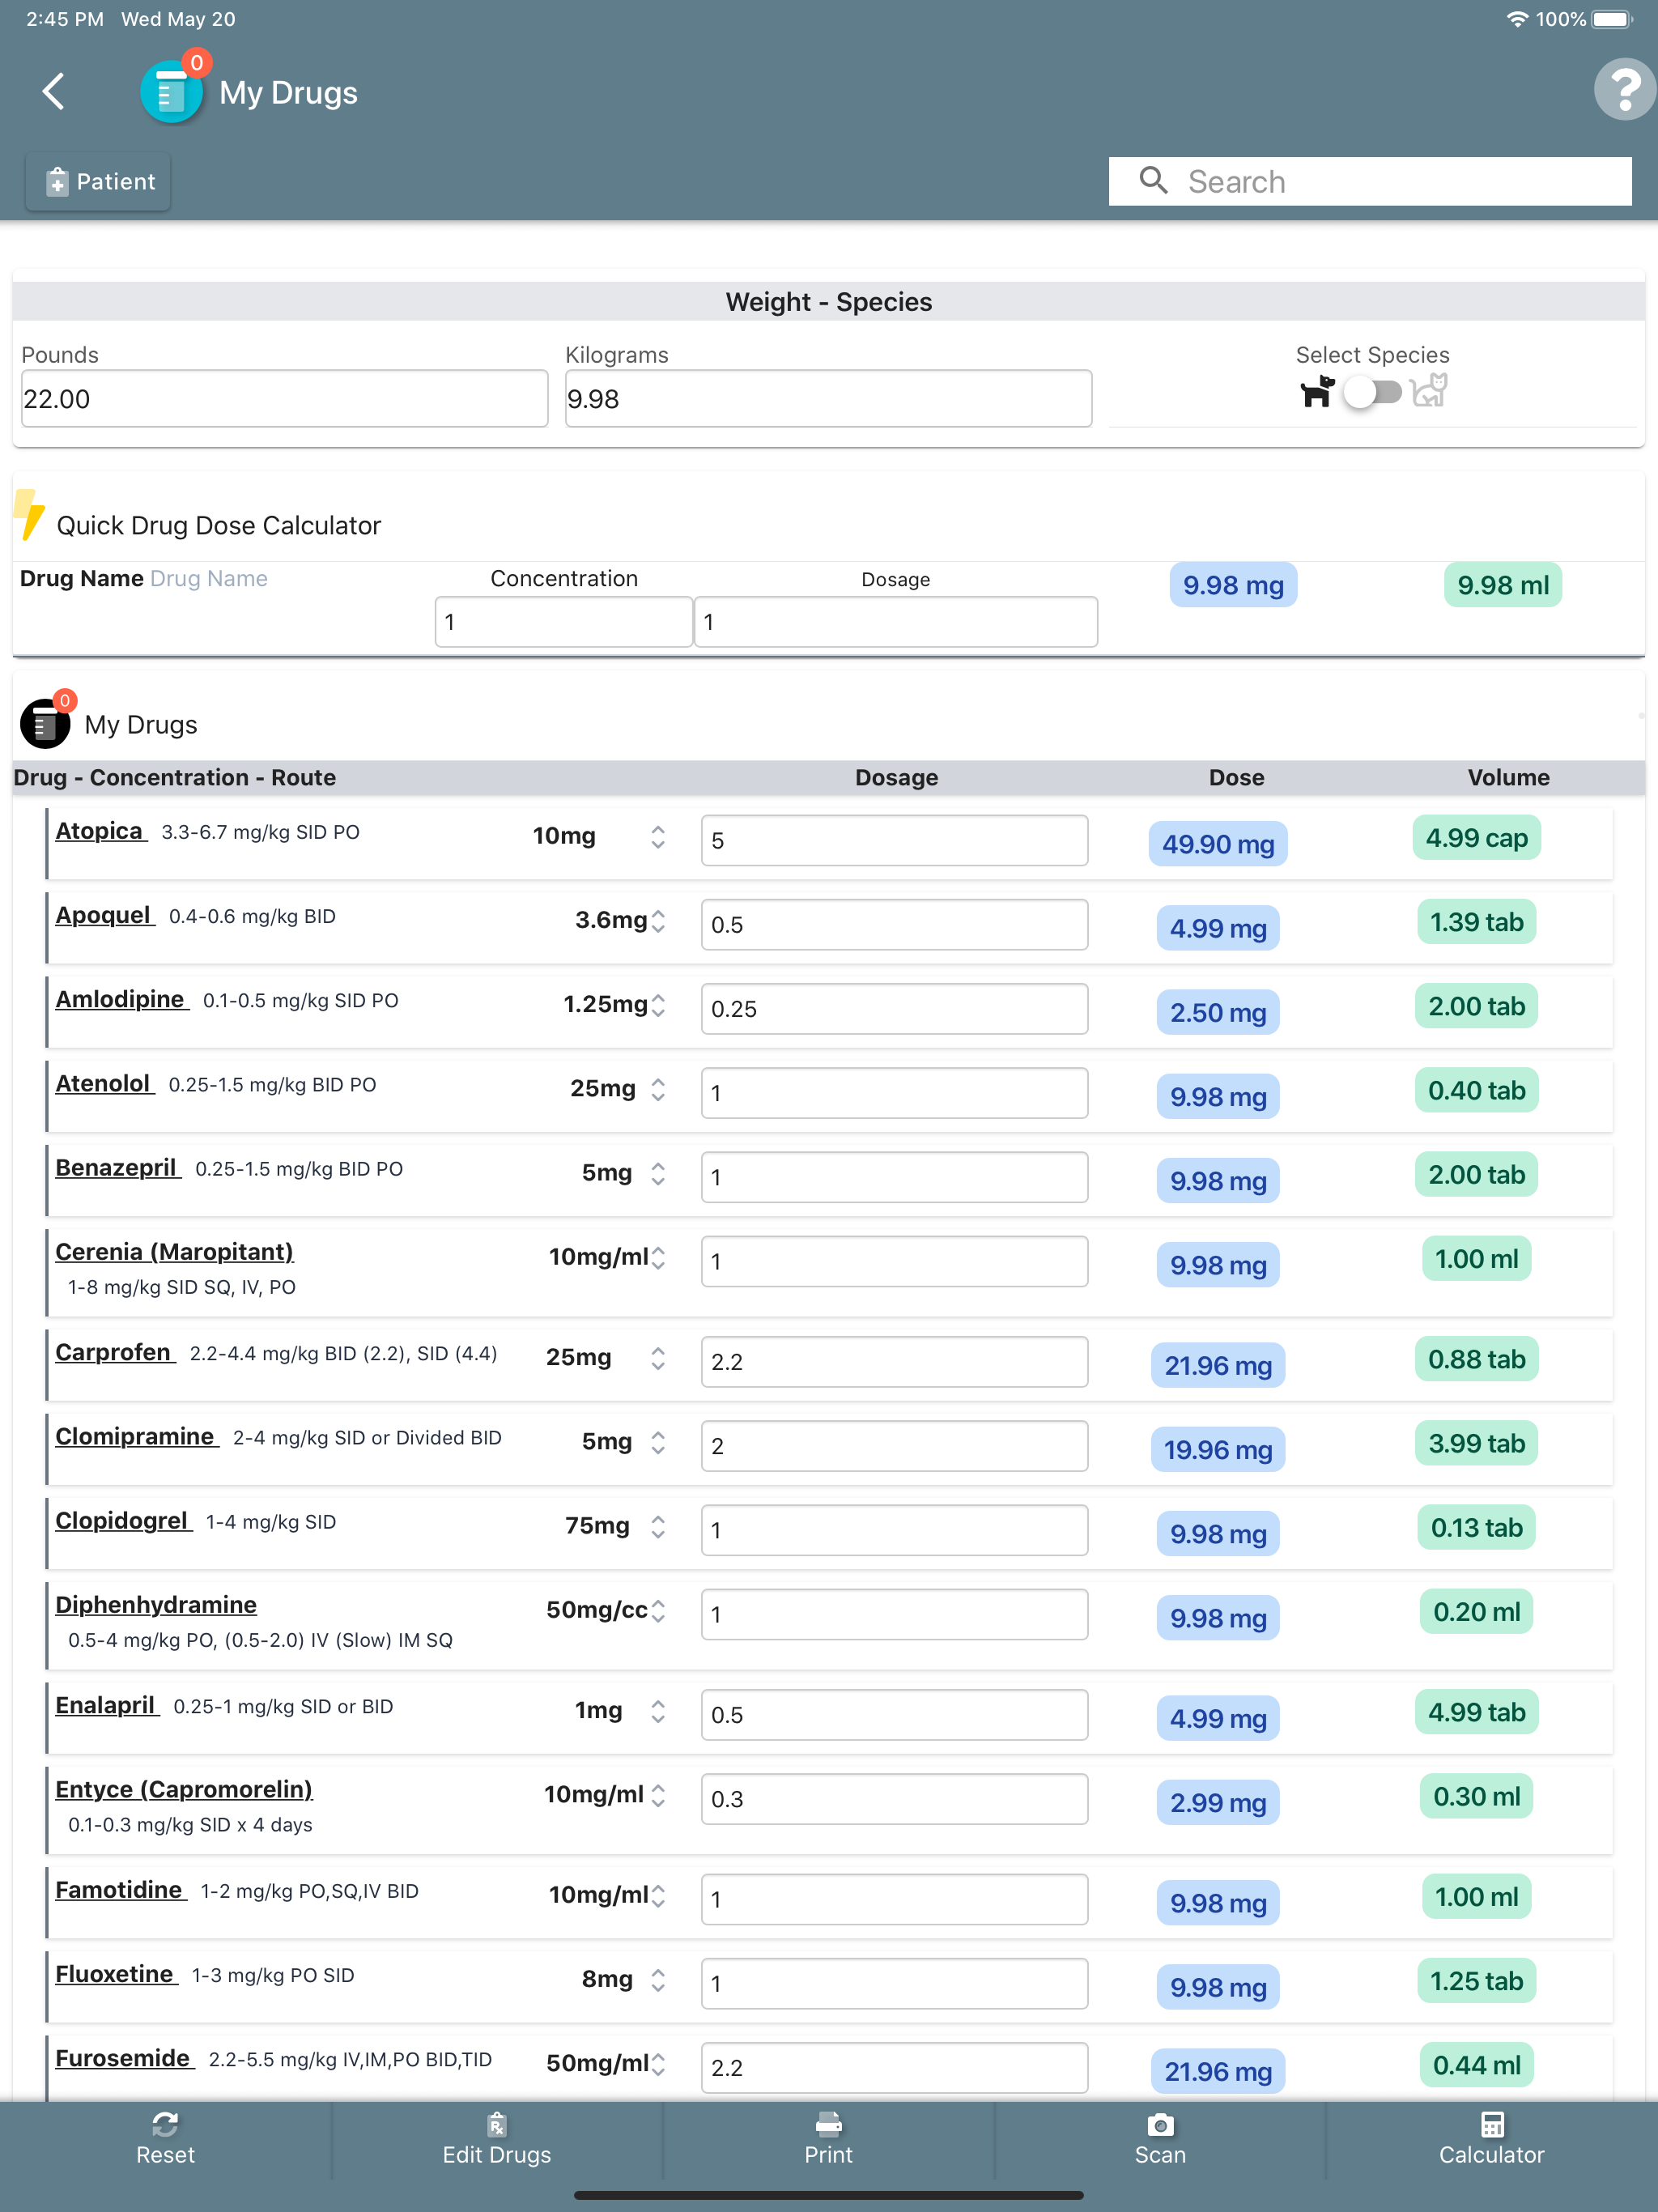Open the help question mark icon

click(x=1624, y=90)
